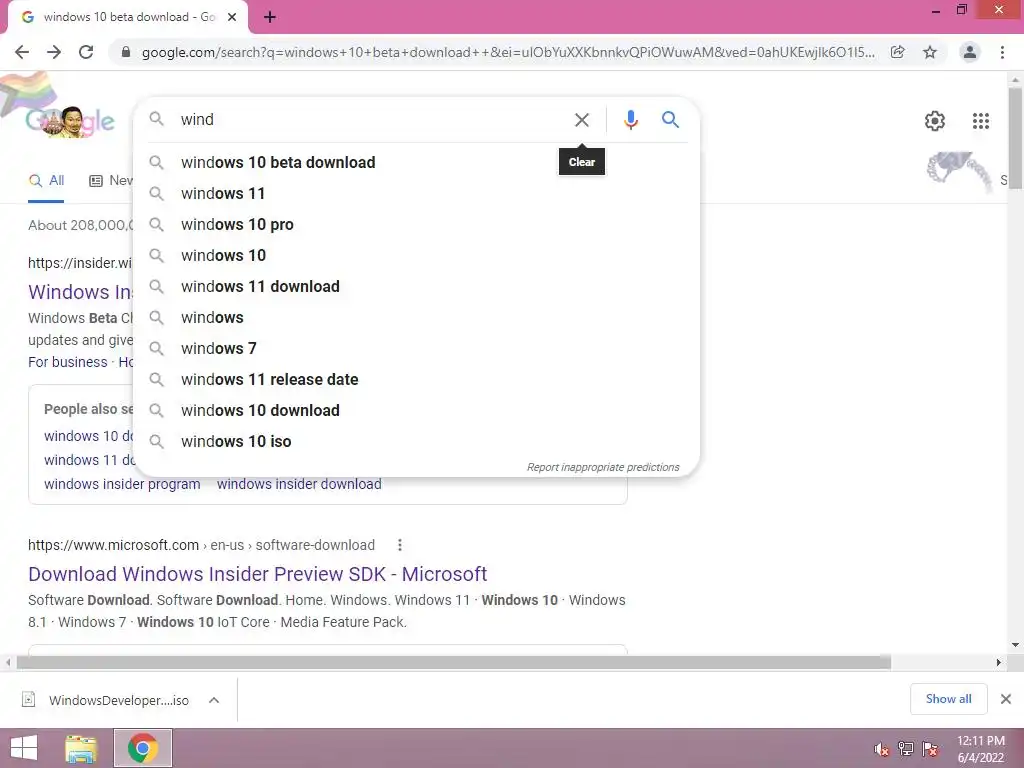Click the muted volume tray icon
The height and width of the screenshot is (768, 1024).
click(x=881, y=749)
